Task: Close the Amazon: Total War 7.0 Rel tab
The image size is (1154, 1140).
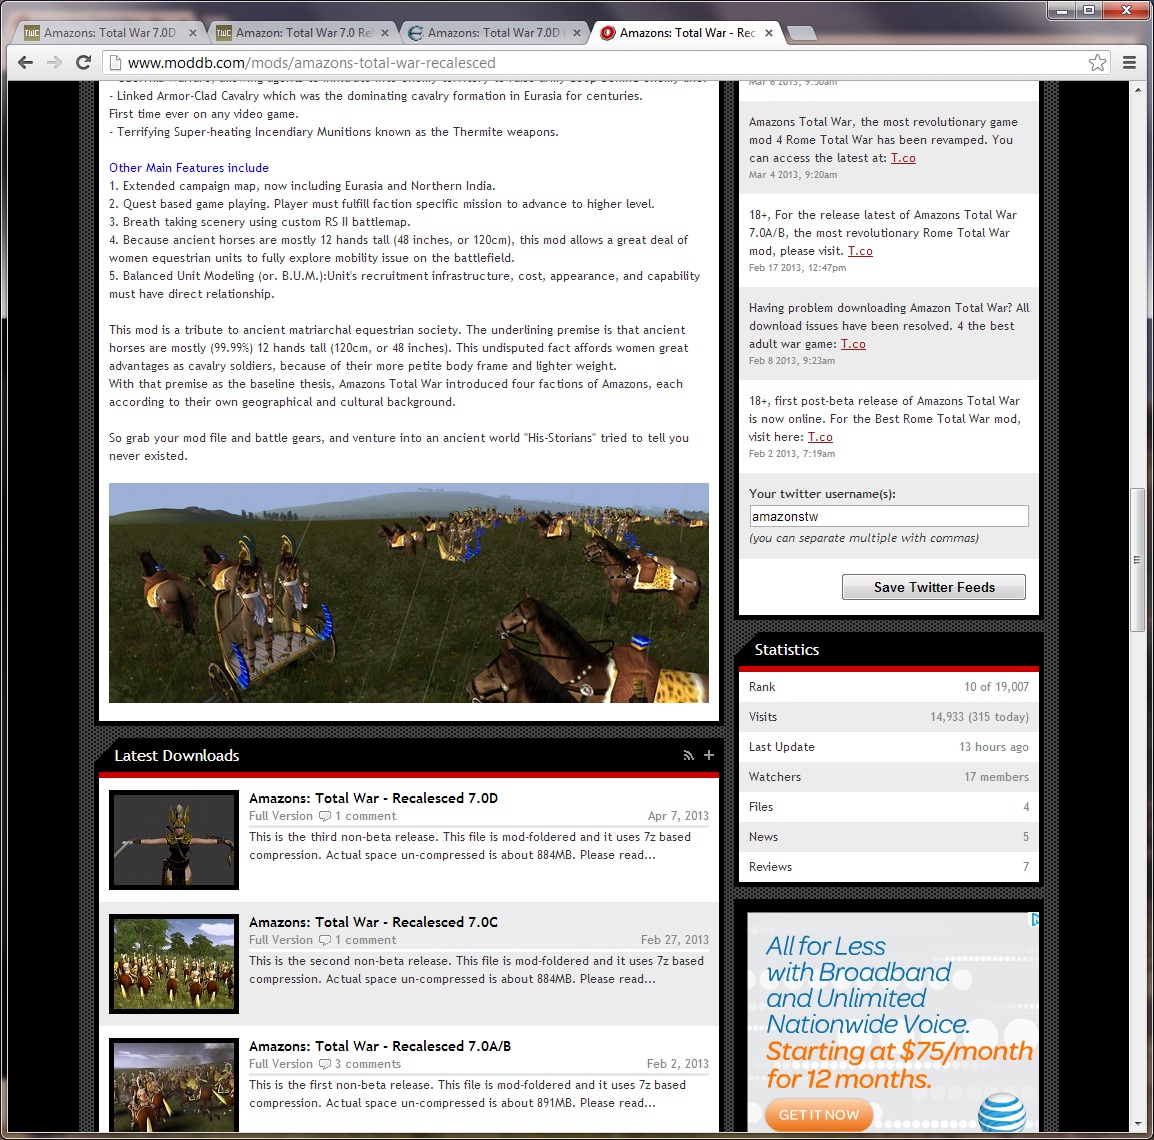Action: [x=385, y=33]
